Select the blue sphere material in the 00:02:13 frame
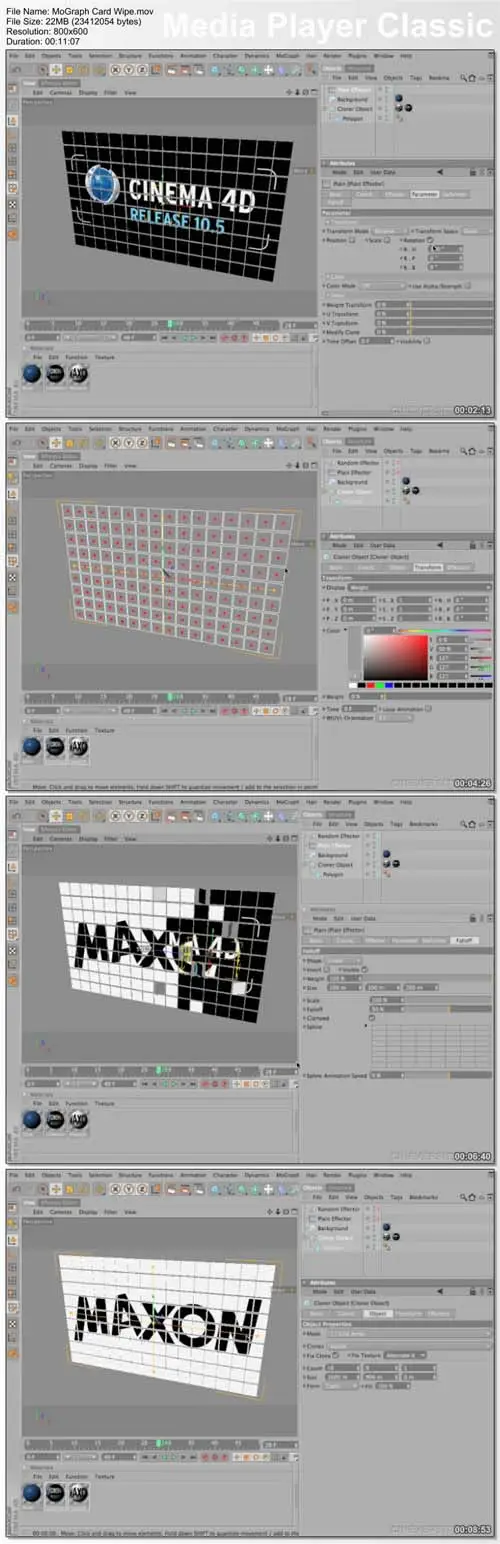 pyautogui.click(x=32, y=373)
